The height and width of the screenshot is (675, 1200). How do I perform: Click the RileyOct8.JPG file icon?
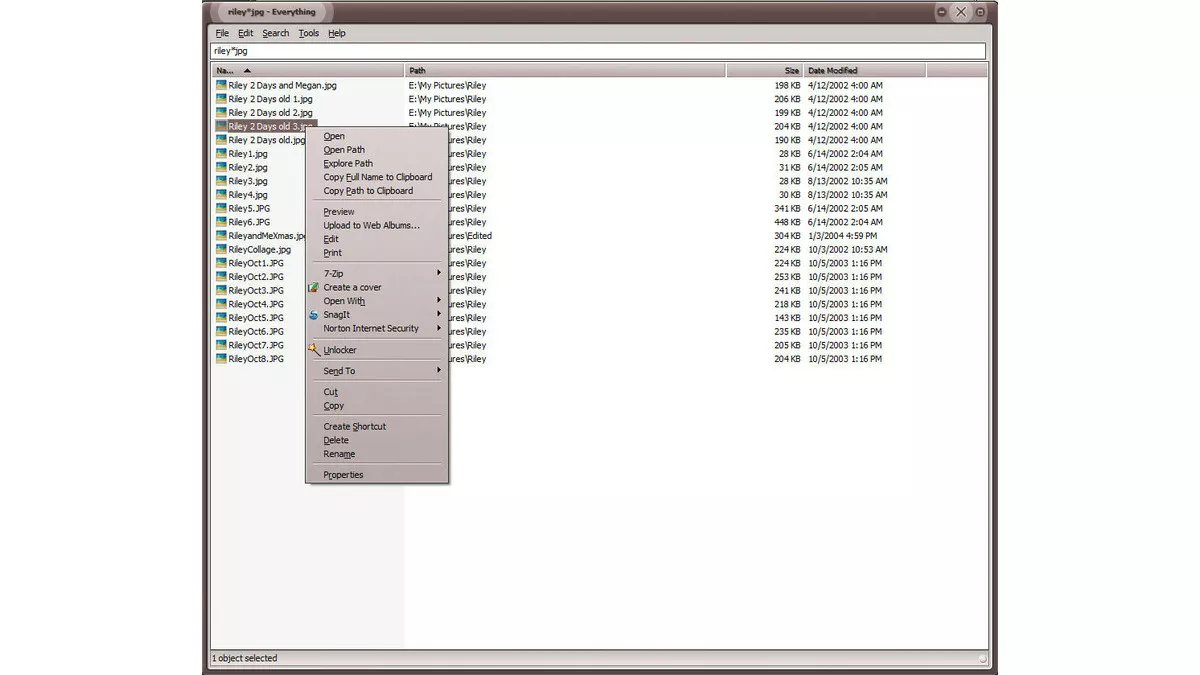point(220,358)
